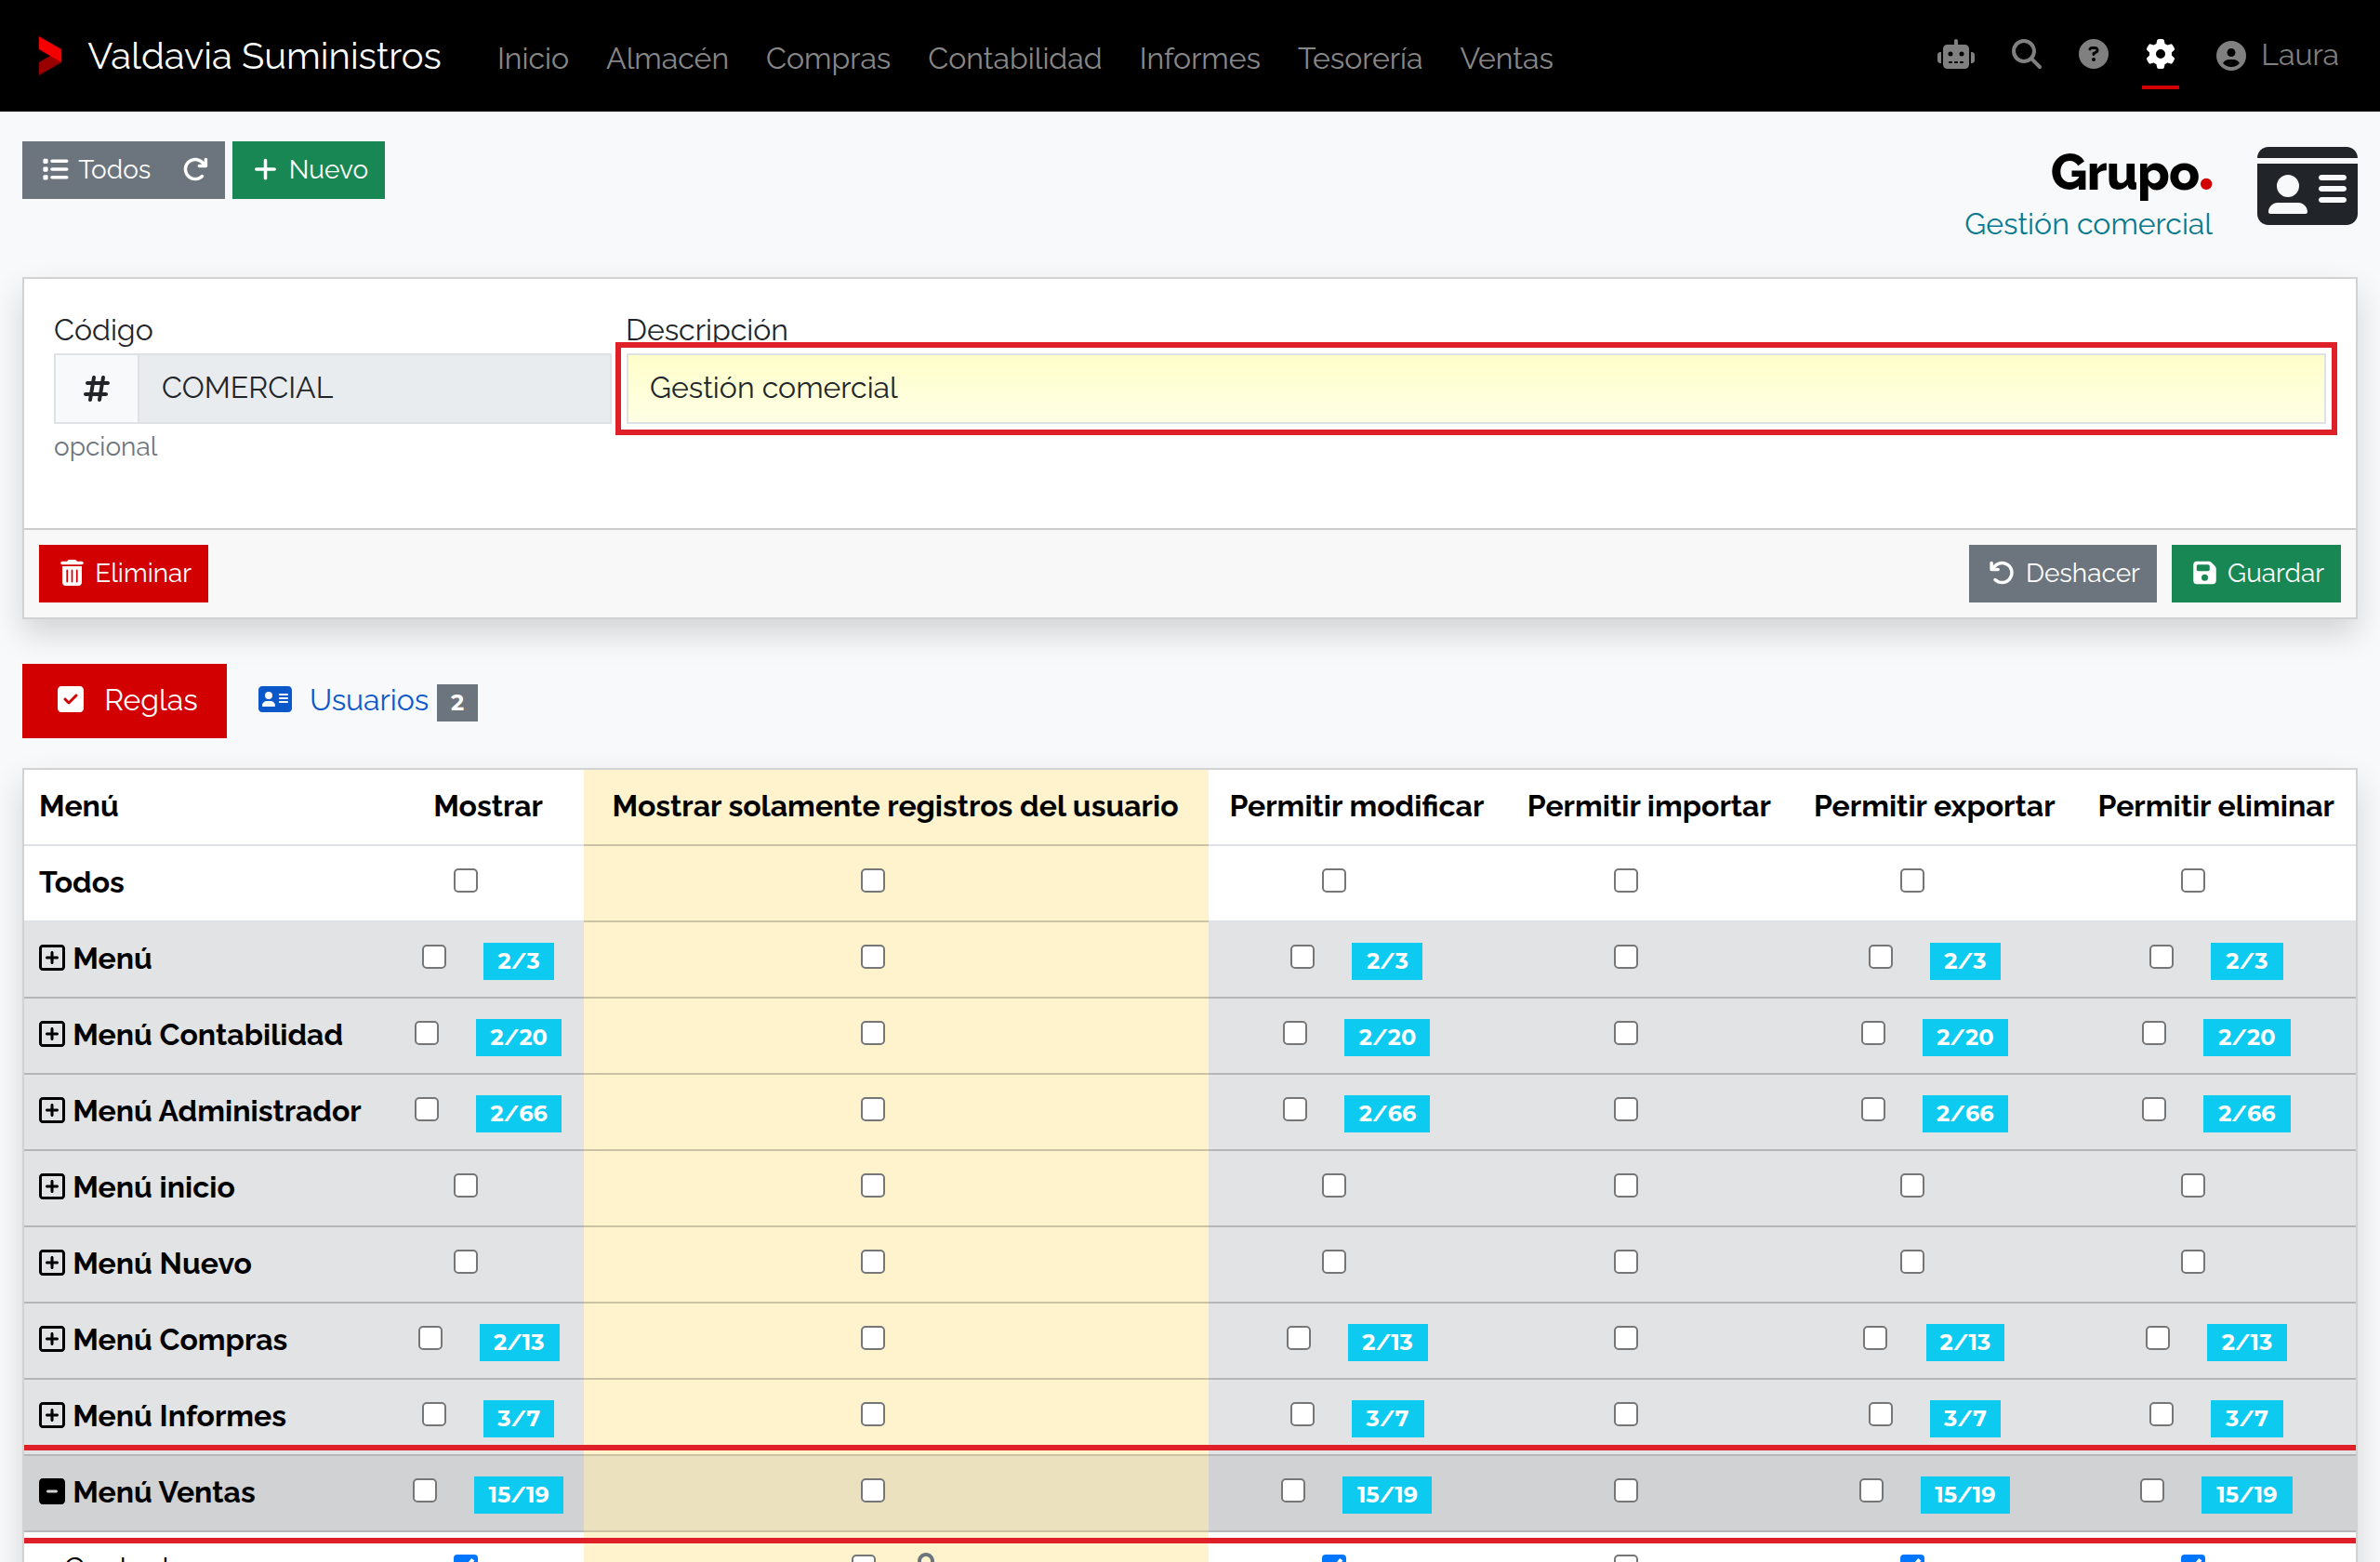Click the 2/13 badge in Compras Permitir exportar
The image size is (2380, 1562).
pyautogui.click(x=1964, y=1341)
